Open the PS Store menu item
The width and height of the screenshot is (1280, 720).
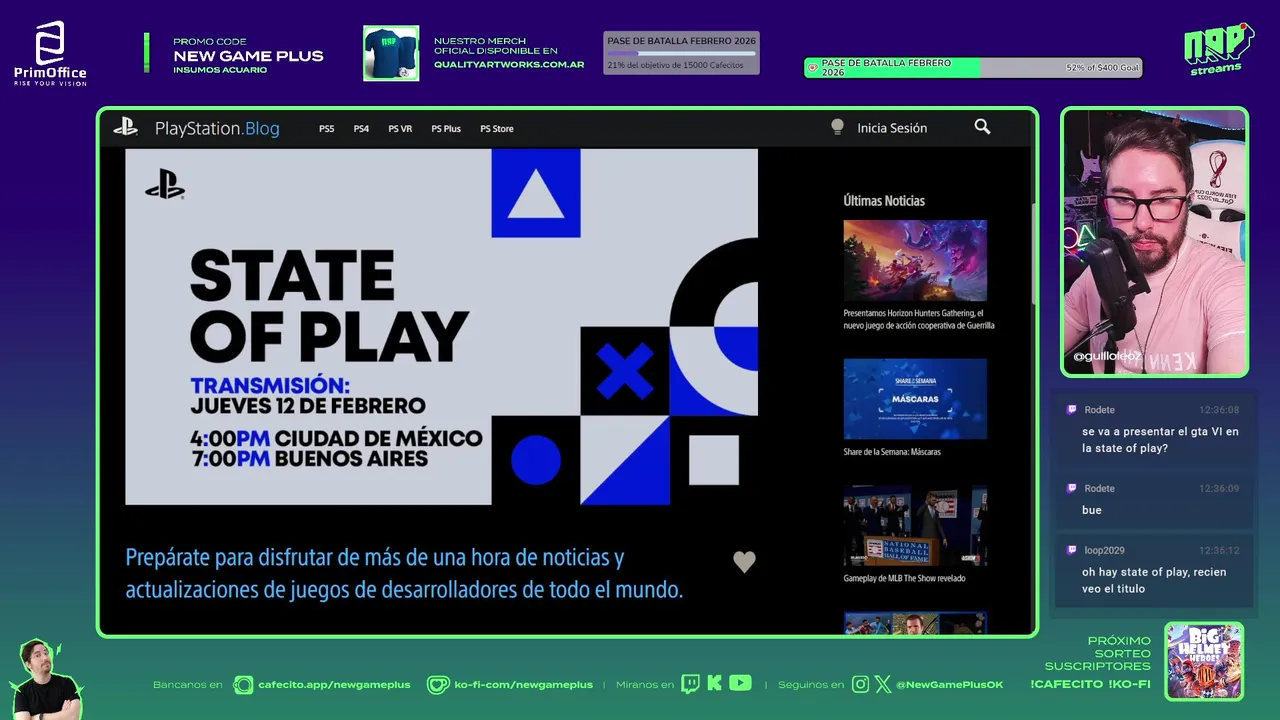coord(497,129)
